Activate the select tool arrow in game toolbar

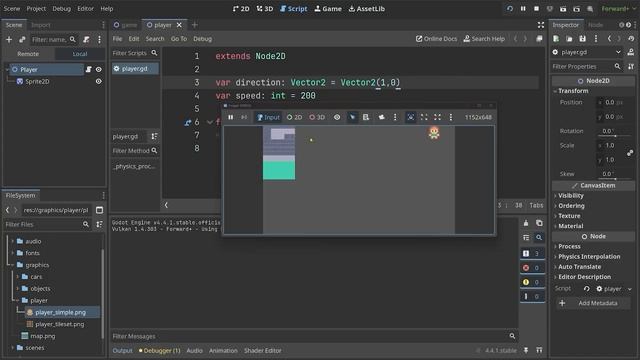click(x=352, y=118)
